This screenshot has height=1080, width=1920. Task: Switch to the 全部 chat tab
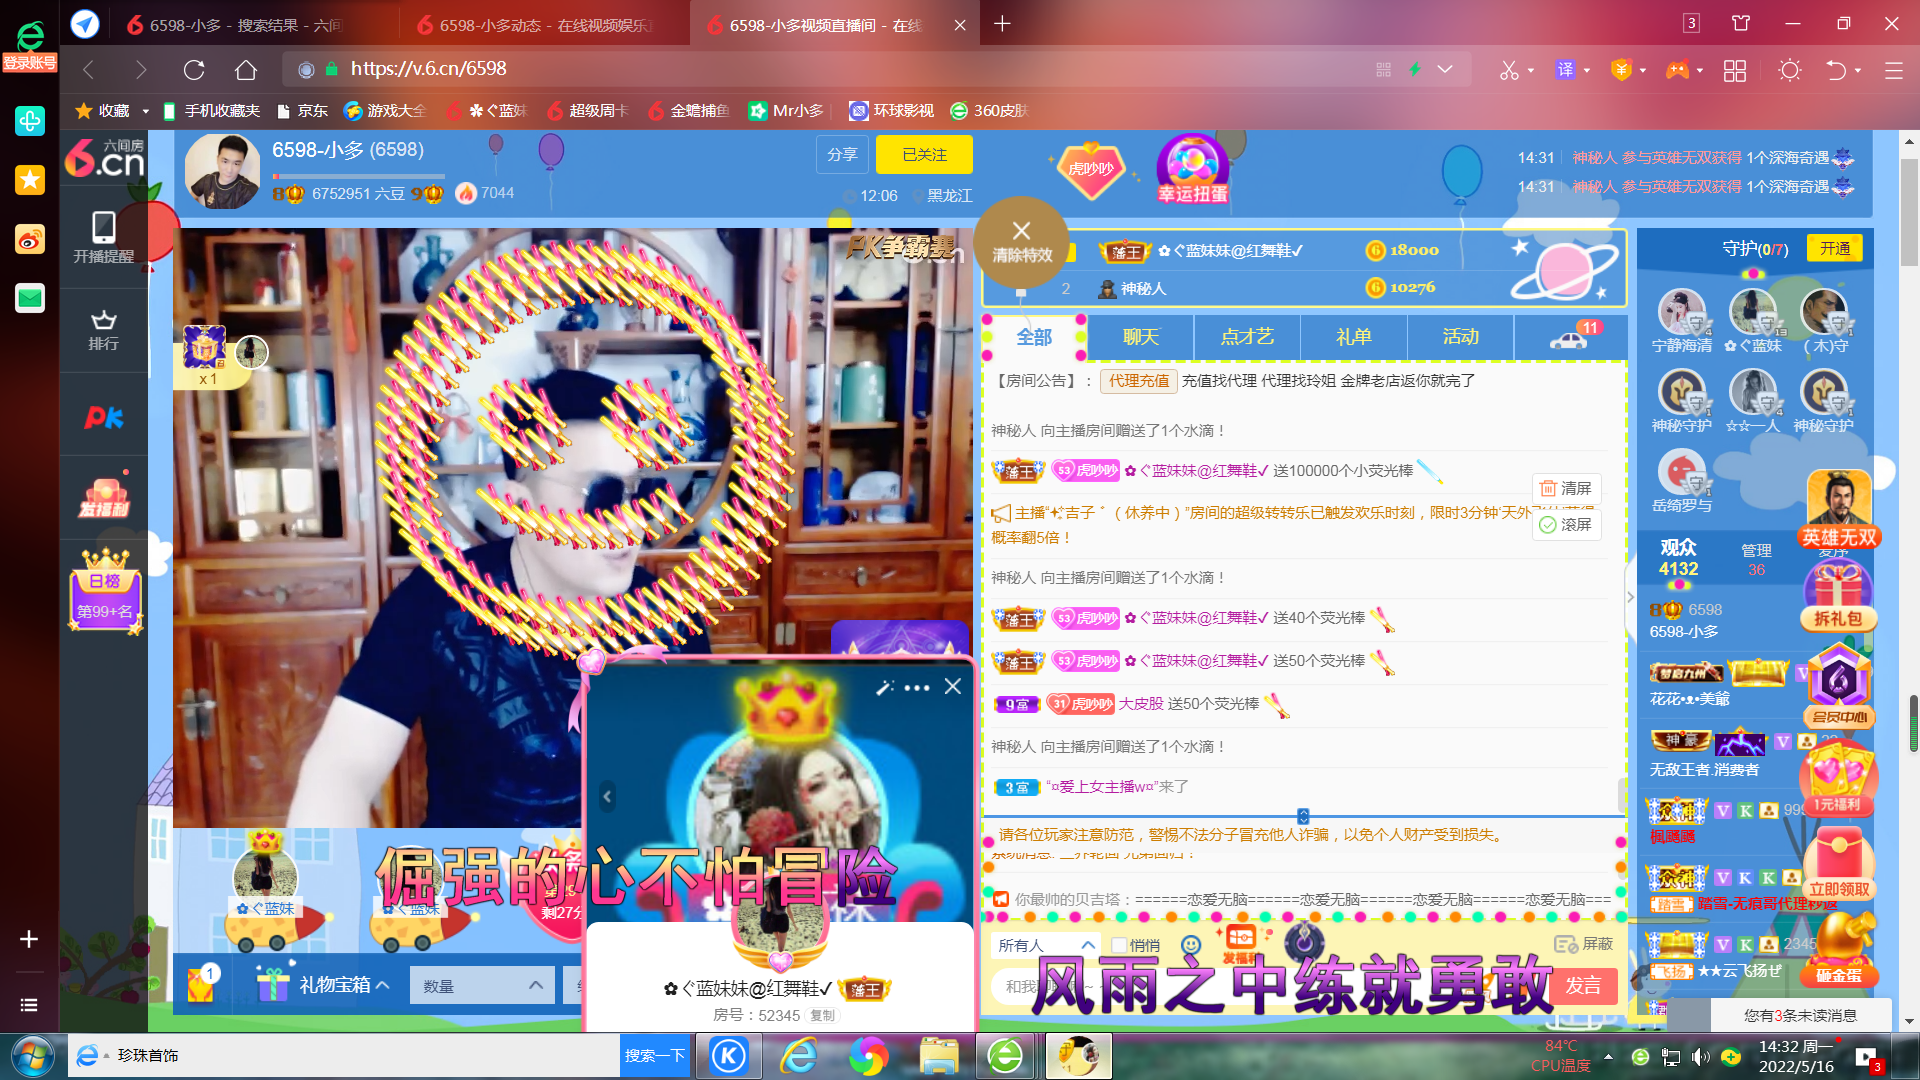(x=1034, y=337)
